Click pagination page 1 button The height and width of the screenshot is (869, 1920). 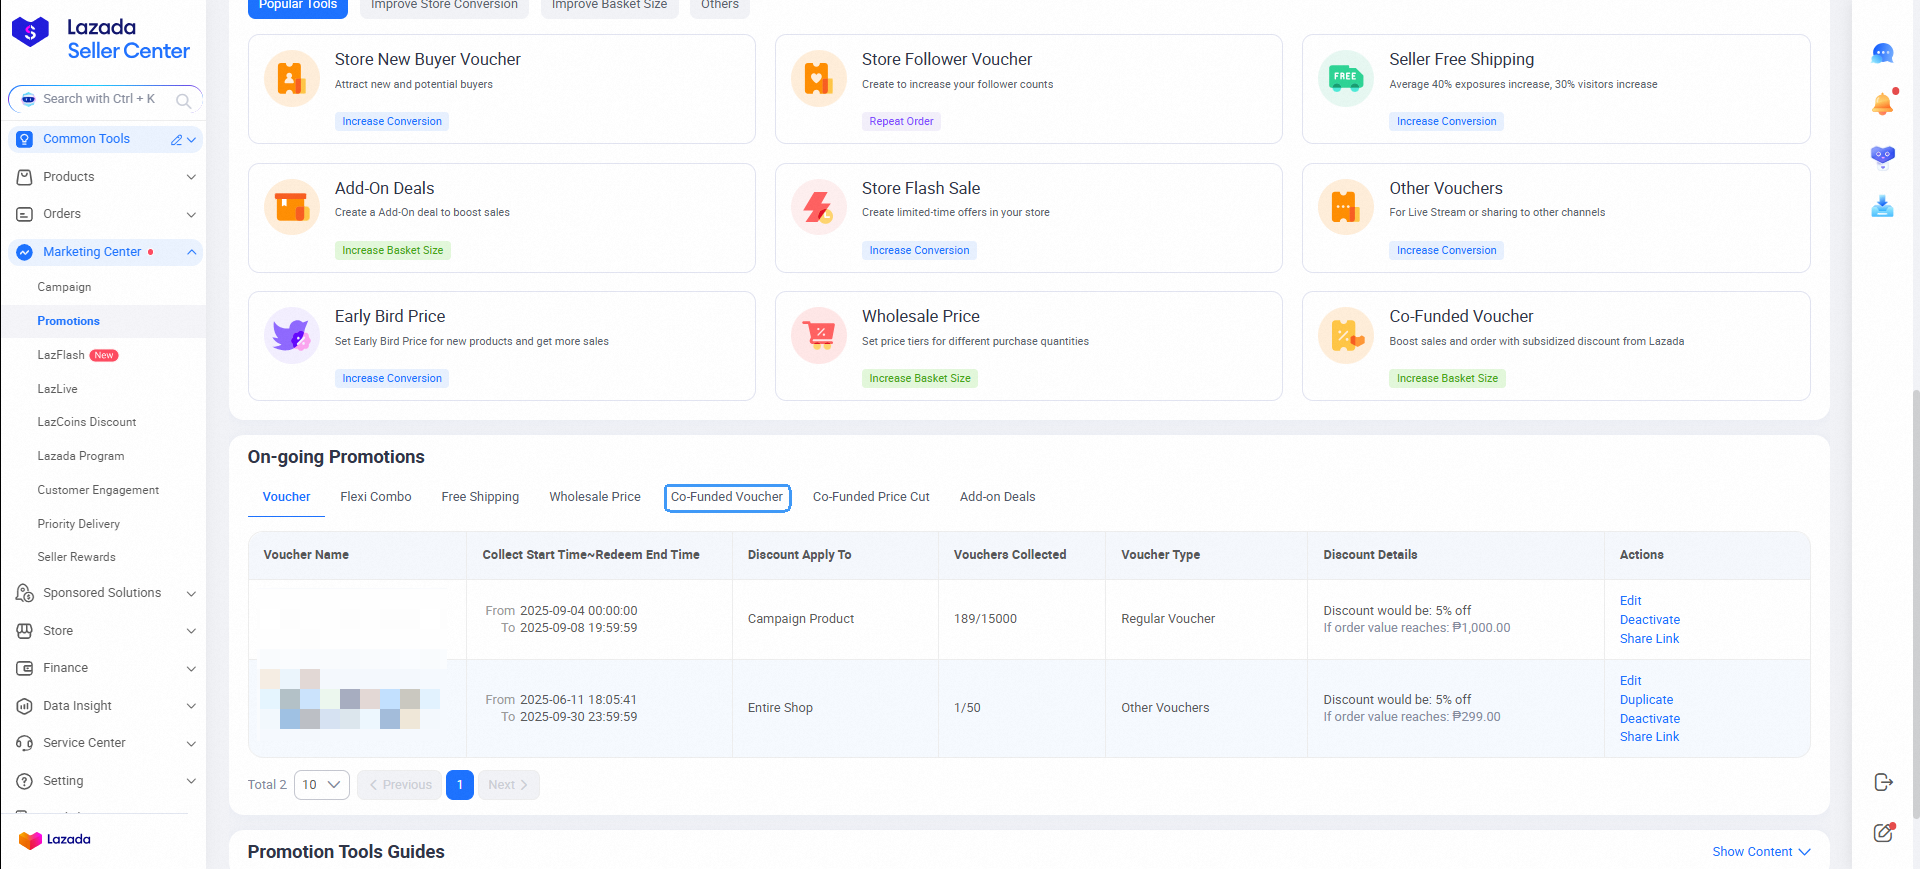[x=460, y=785]
